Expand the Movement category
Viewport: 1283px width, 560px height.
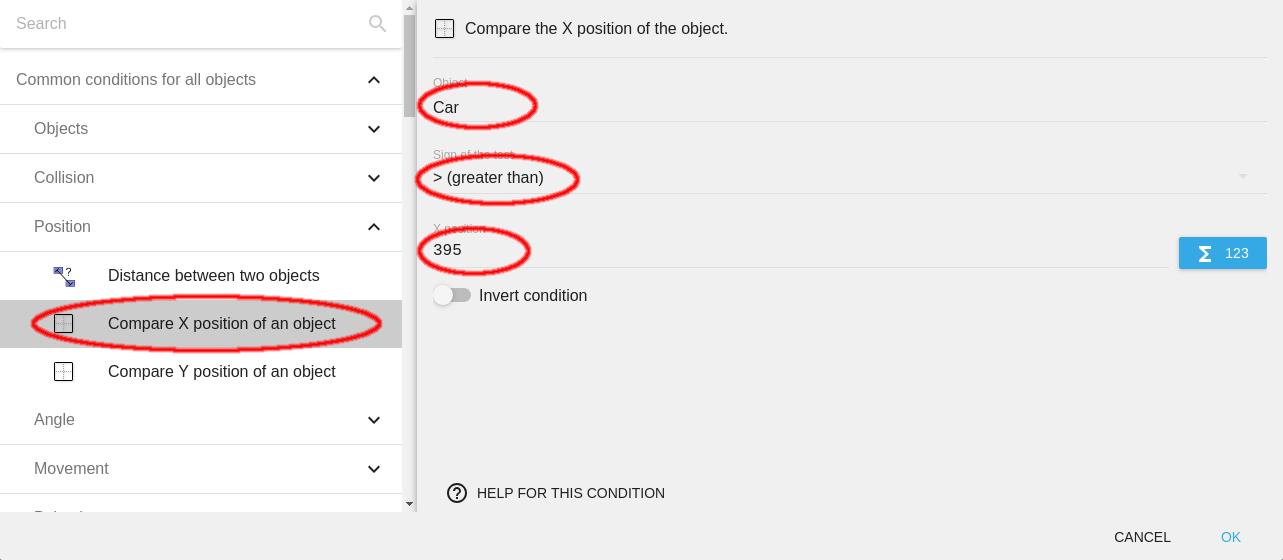tap(374, 469)
